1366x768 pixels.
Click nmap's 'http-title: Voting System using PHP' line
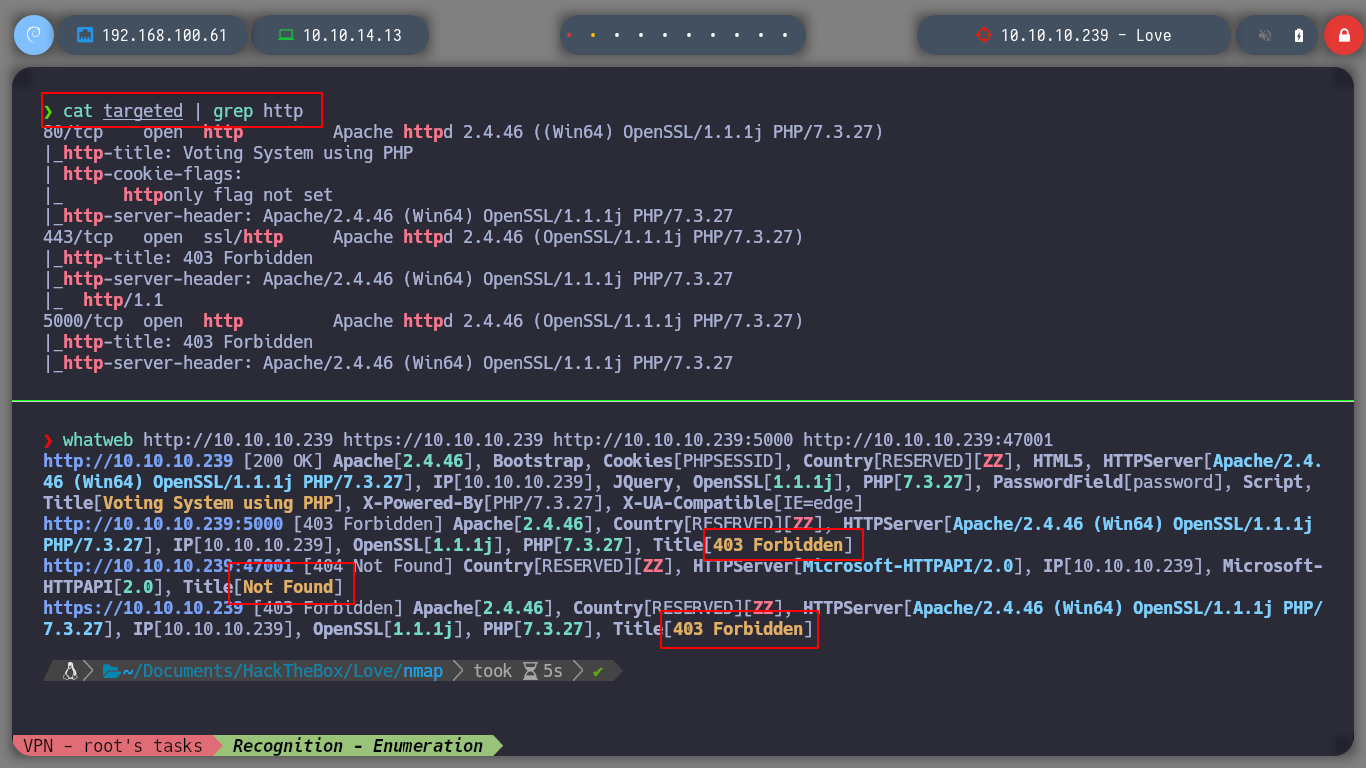click(228, 153)
